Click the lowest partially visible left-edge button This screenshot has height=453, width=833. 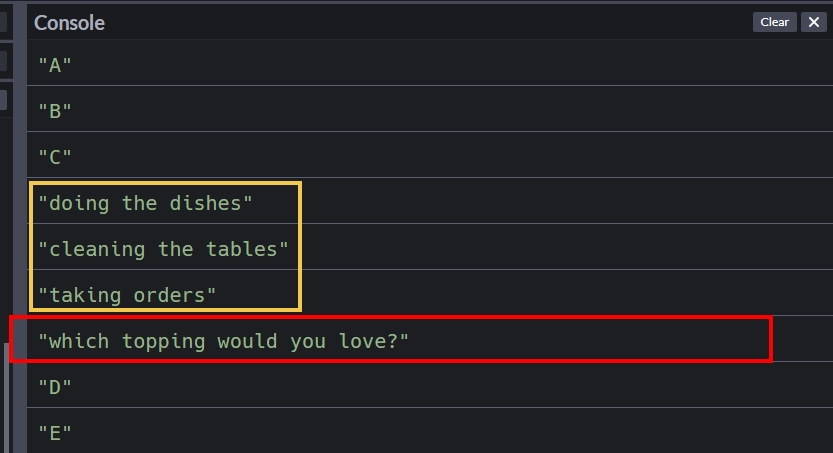tap(3, 100)
